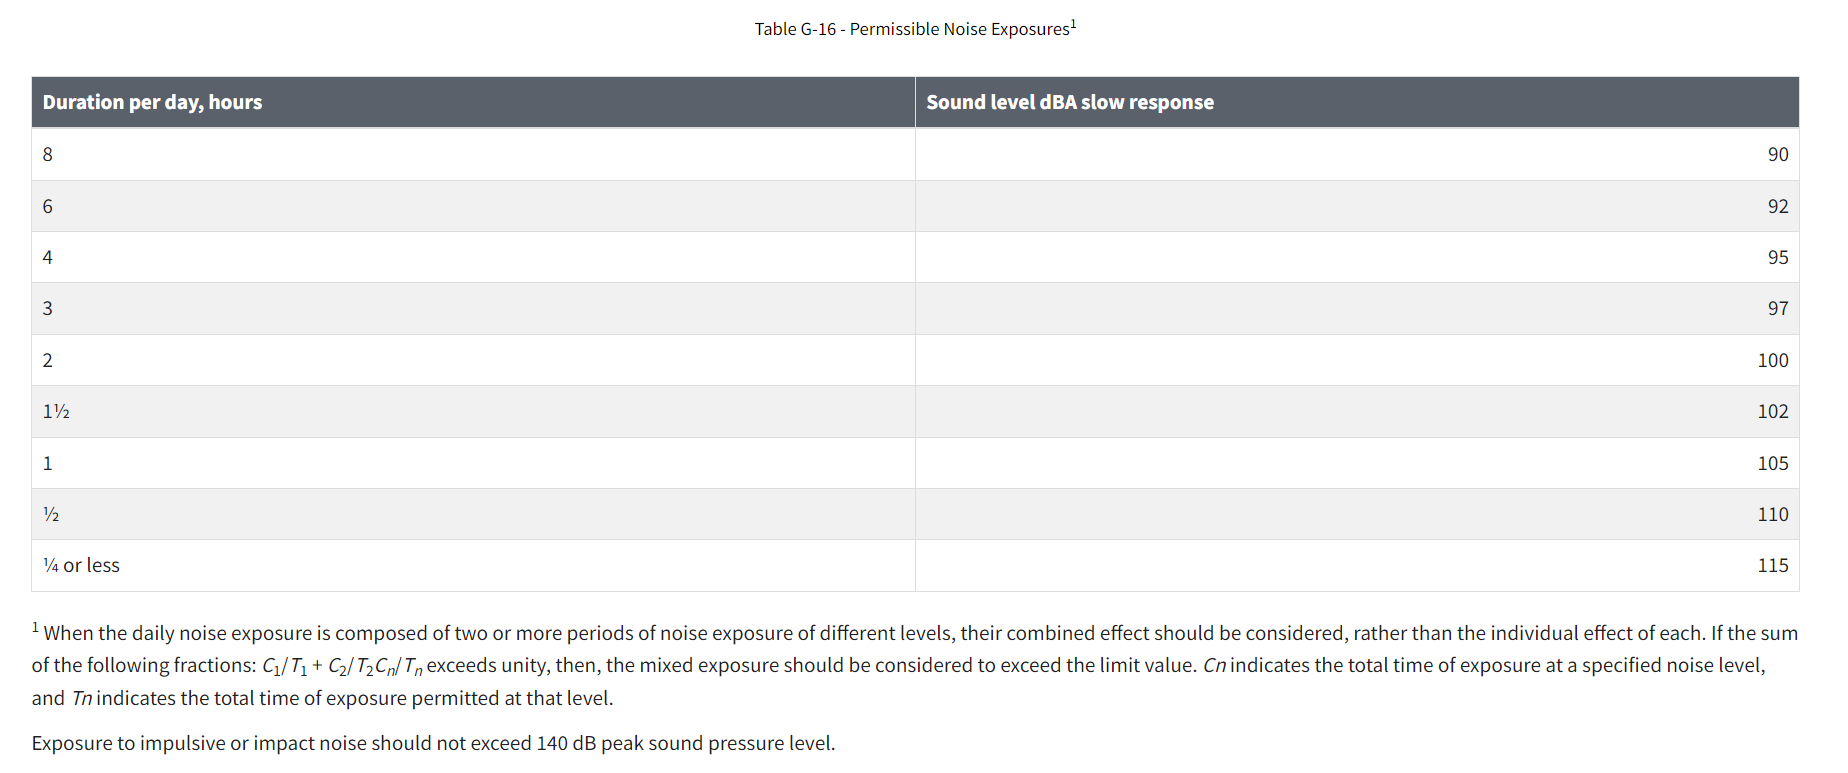This screenshot has width=1848, height=773.
Task: Click the impulsive noise '140 dB' sentence
Action: pos(433,743)
